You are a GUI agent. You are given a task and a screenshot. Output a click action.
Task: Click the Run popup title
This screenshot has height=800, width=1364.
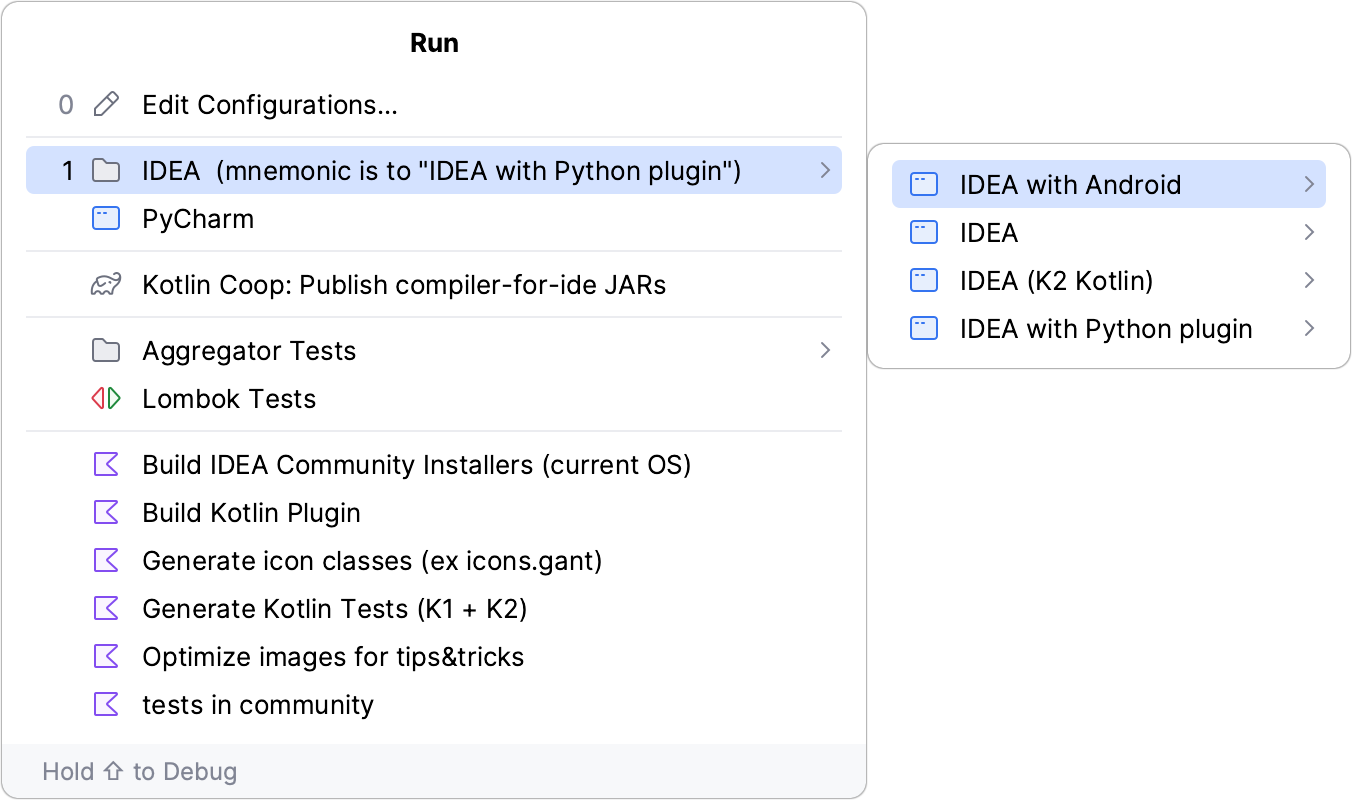(x=435, y=43)
